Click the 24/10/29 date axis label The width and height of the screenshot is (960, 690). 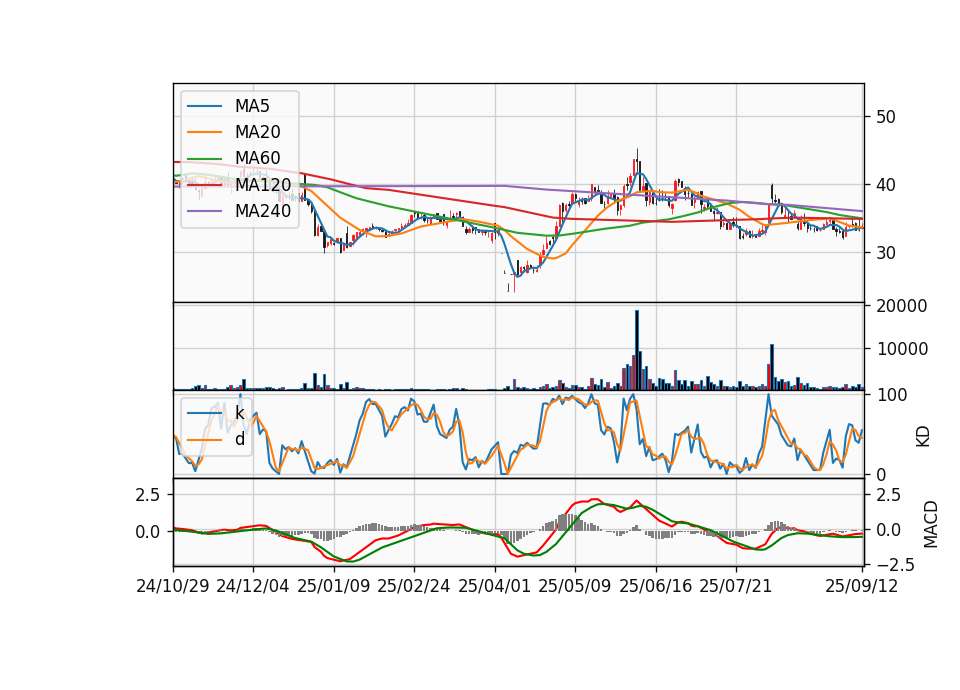click(173, 586)
